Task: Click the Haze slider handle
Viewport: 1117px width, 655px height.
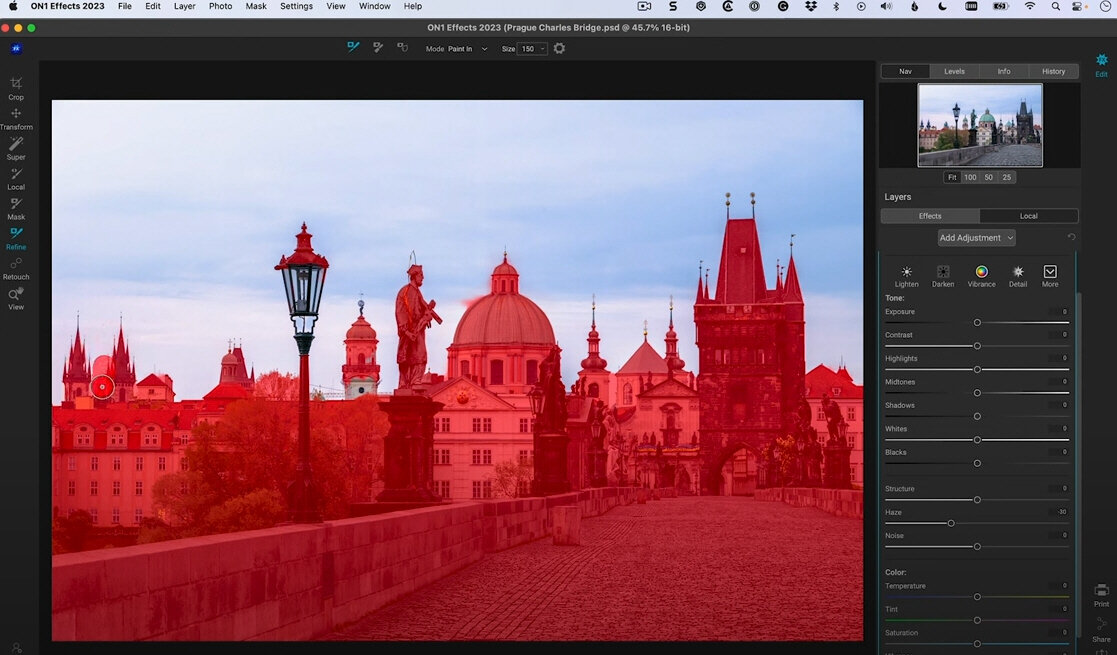Action: pyautogui.click(x=951, y=523)
